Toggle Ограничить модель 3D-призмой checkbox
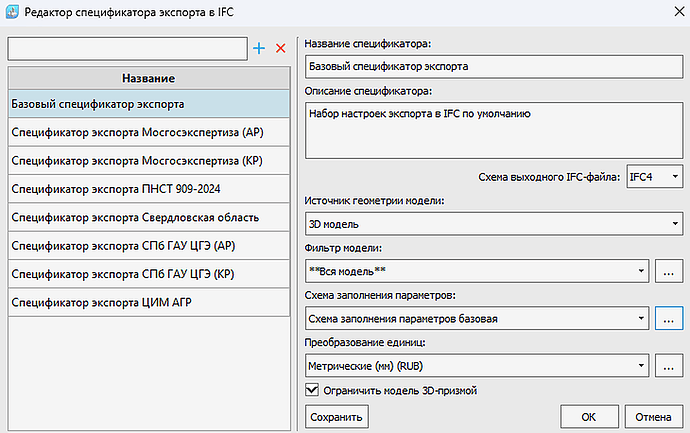690x433 pixels. (x=312, y=390)
